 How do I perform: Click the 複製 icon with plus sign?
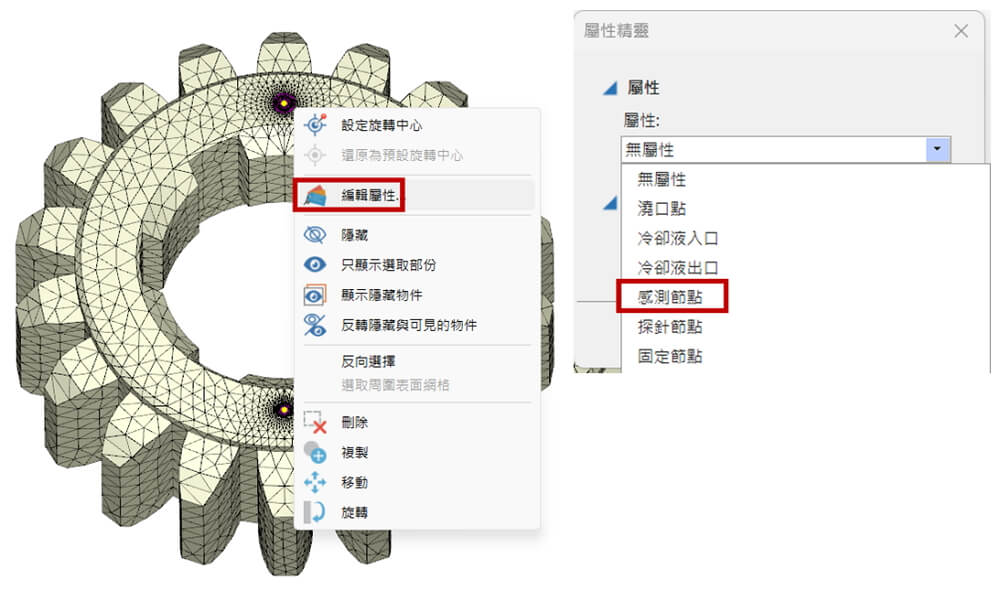(x=315, y=452)
